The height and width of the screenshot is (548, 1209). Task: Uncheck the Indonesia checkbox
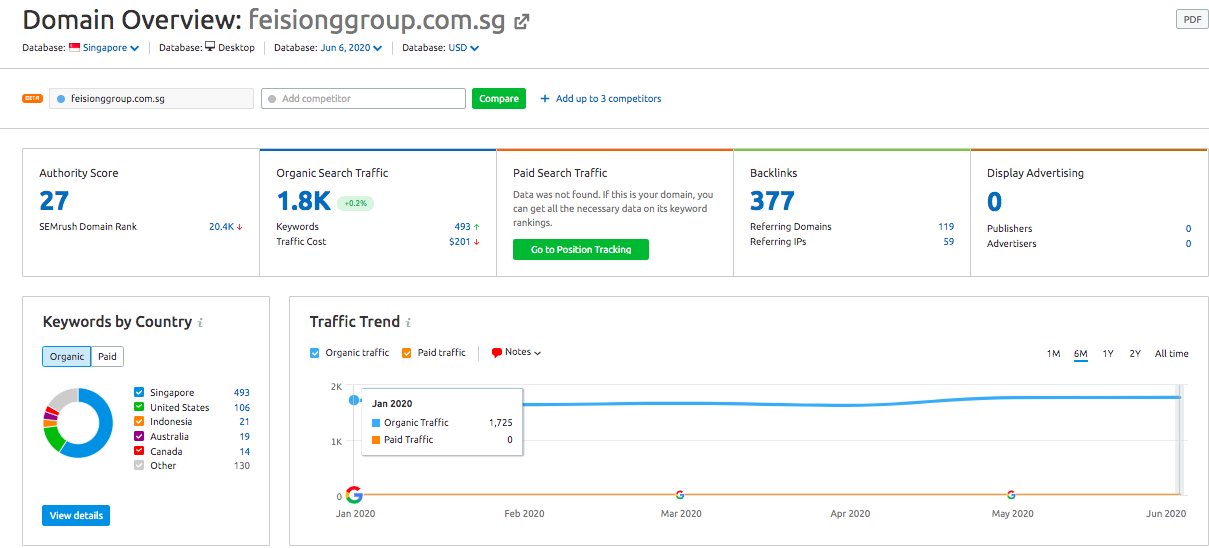point(139,422)
